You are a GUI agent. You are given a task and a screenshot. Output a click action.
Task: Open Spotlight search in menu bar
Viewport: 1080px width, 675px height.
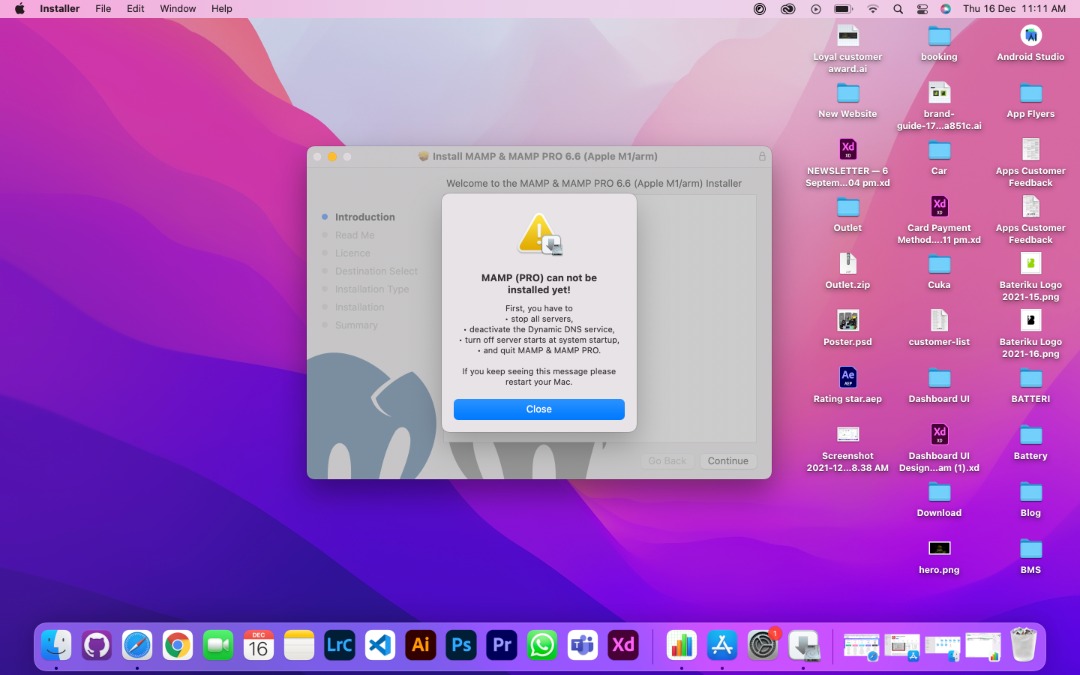(897, 9)
